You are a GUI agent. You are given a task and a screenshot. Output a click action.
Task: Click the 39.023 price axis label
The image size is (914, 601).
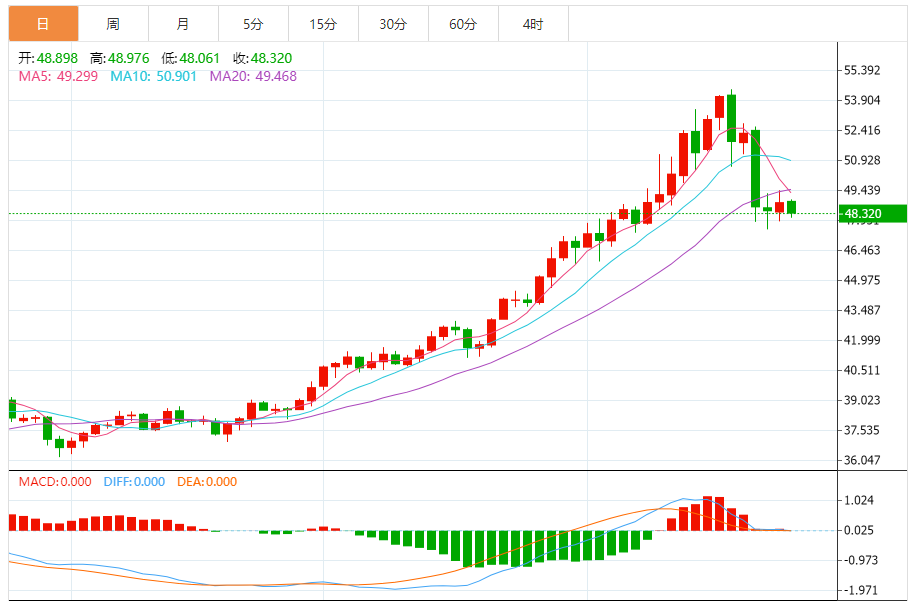click(x=862, y=400)
